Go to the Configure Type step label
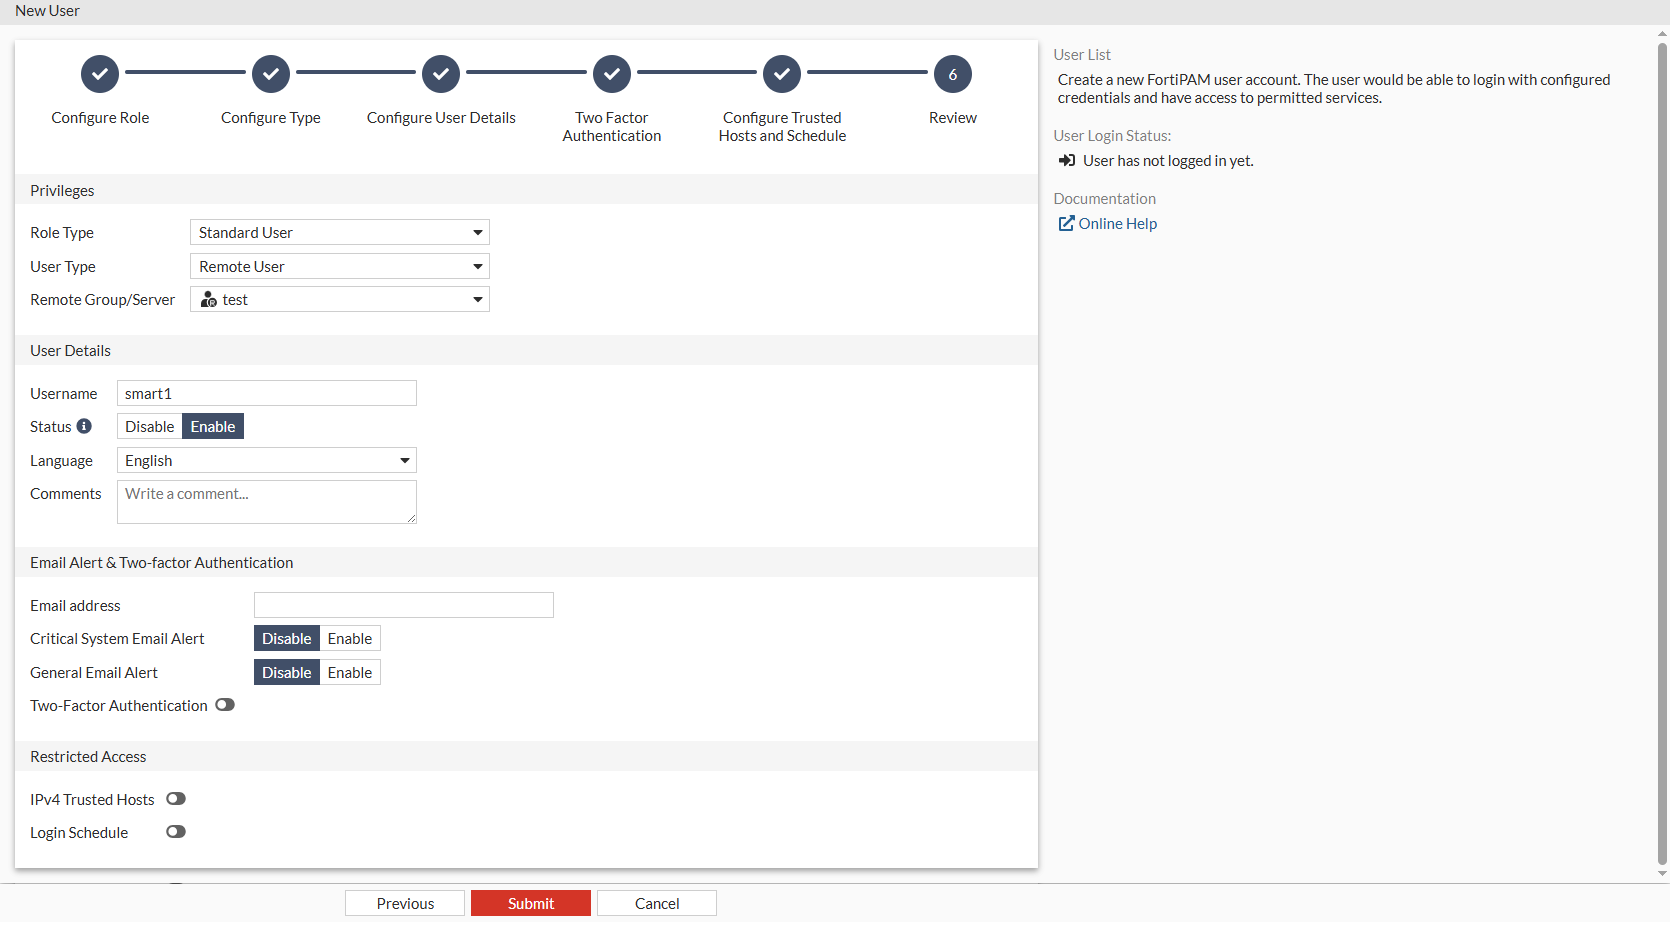Screen dimensions: 1670x928 (271, 118)
